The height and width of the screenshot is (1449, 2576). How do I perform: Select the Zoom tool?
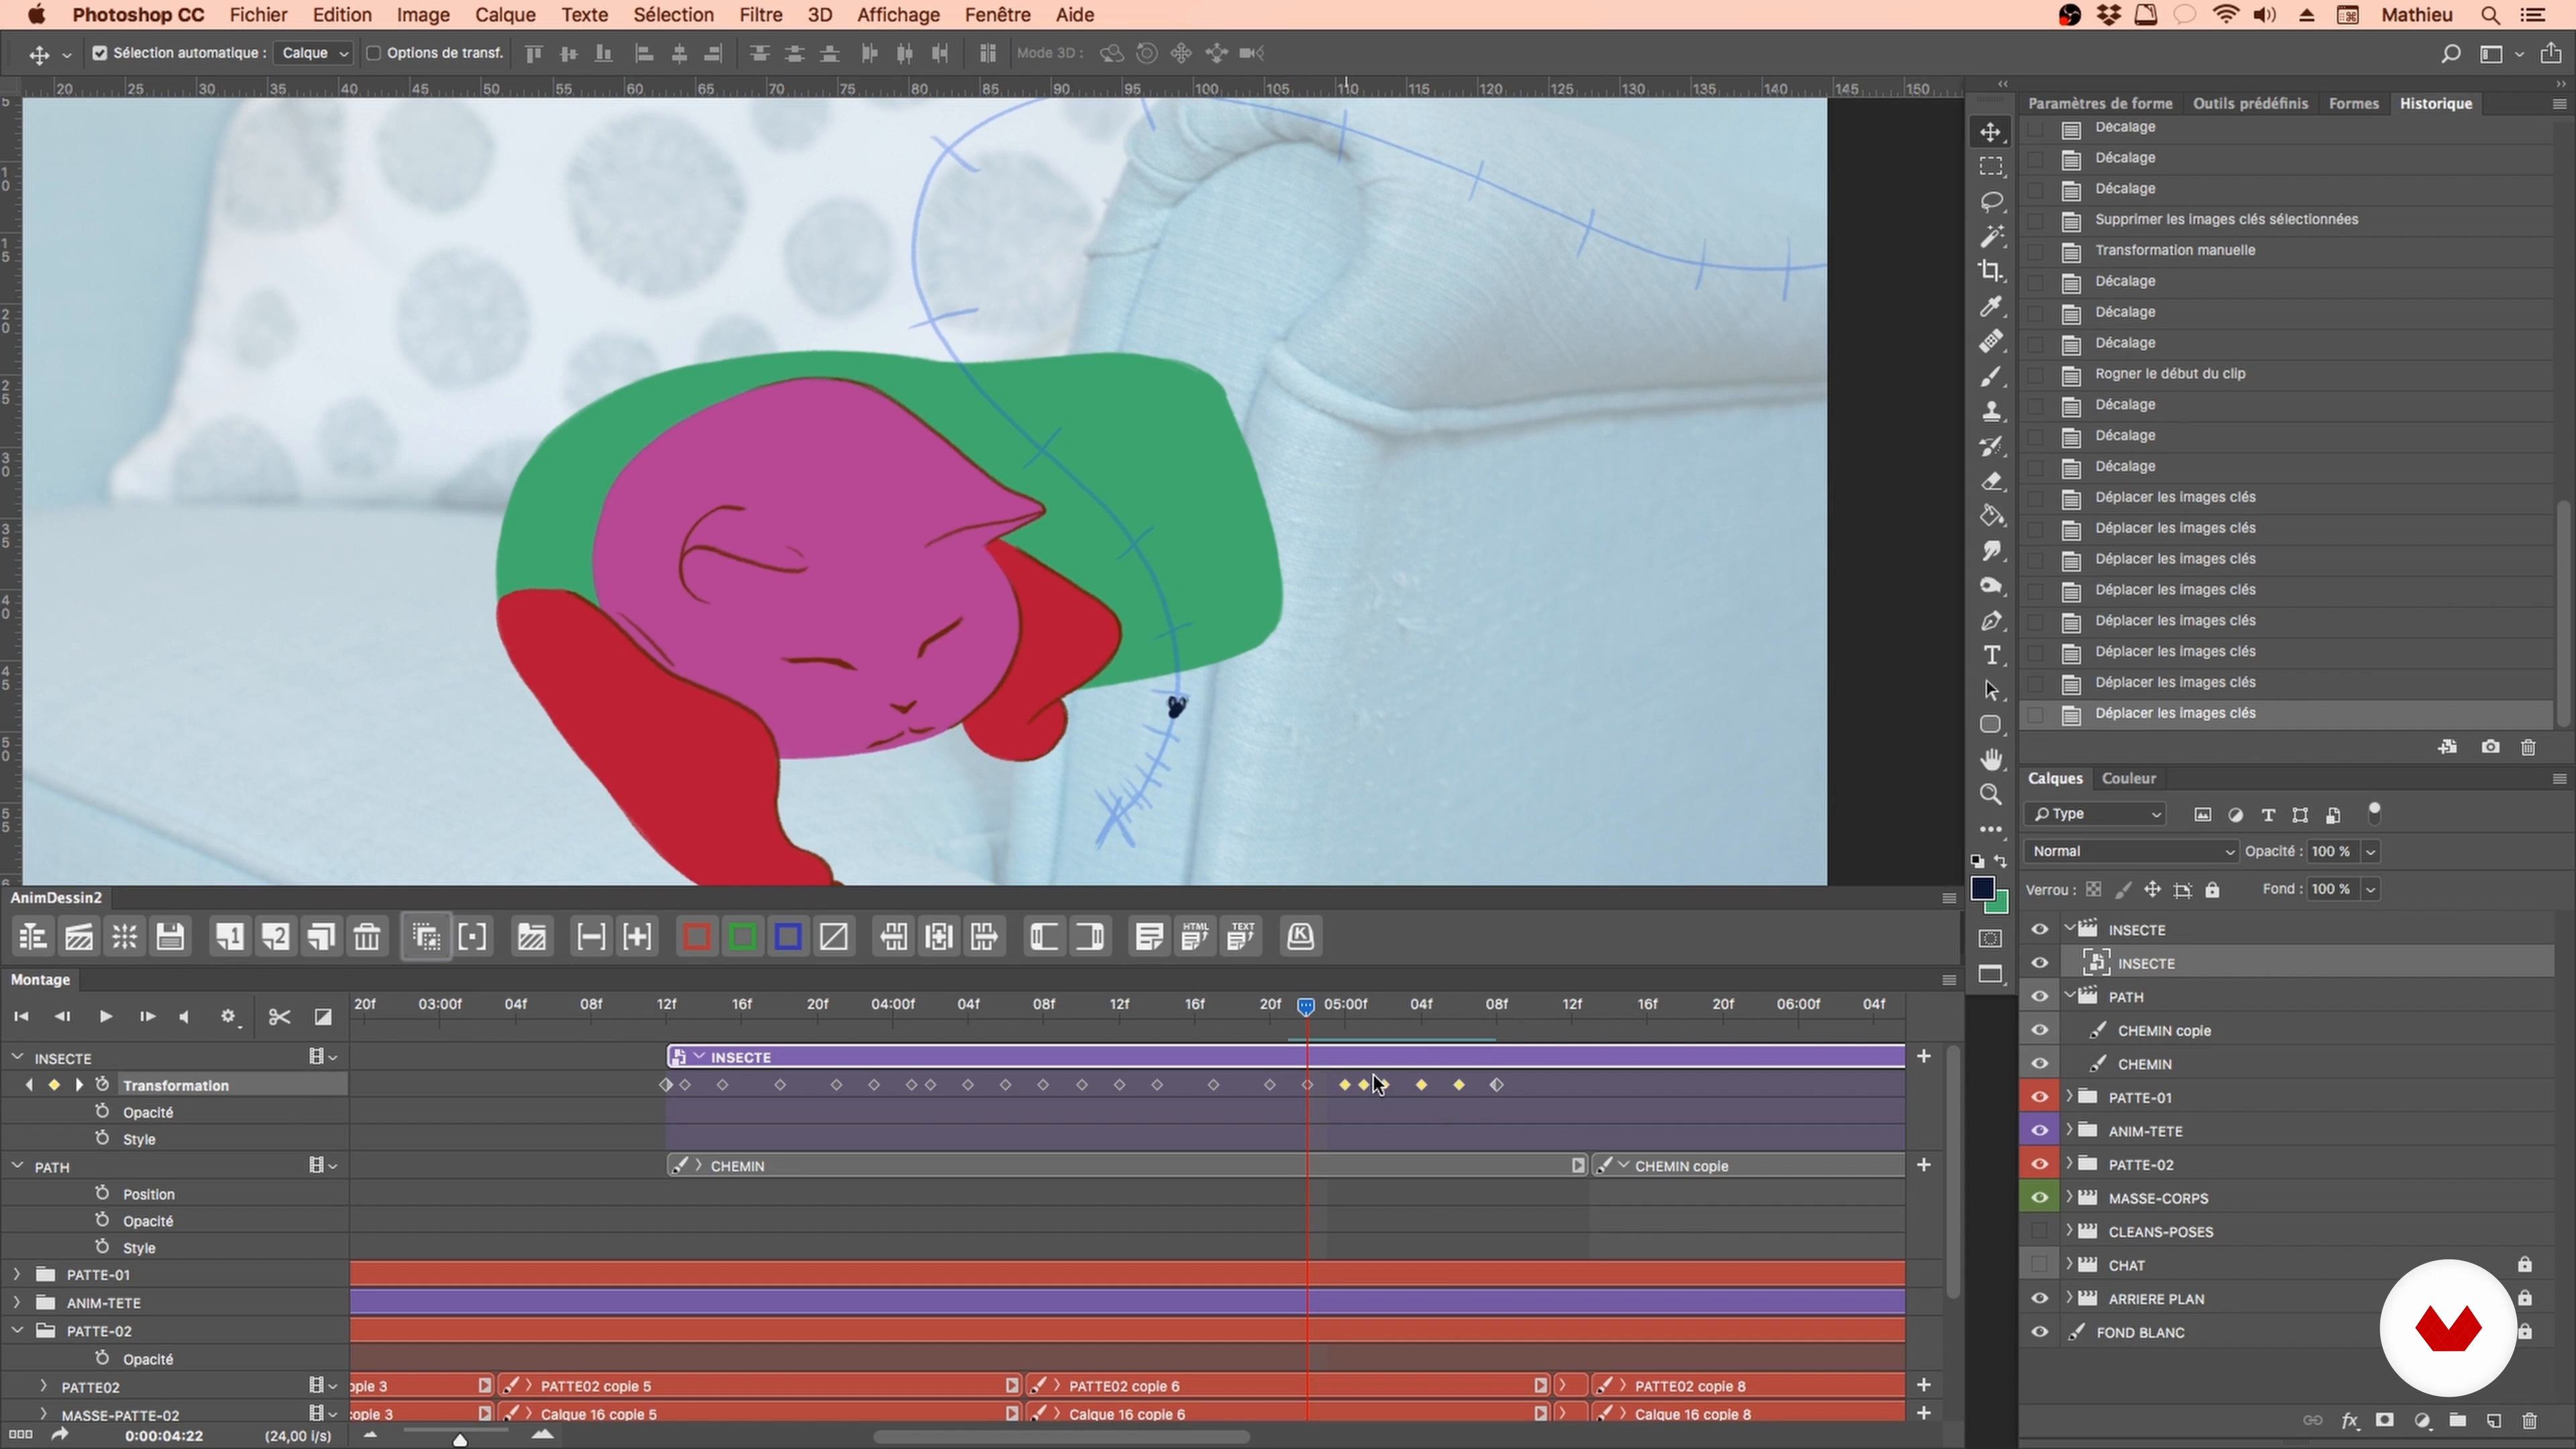(1990, 795)
